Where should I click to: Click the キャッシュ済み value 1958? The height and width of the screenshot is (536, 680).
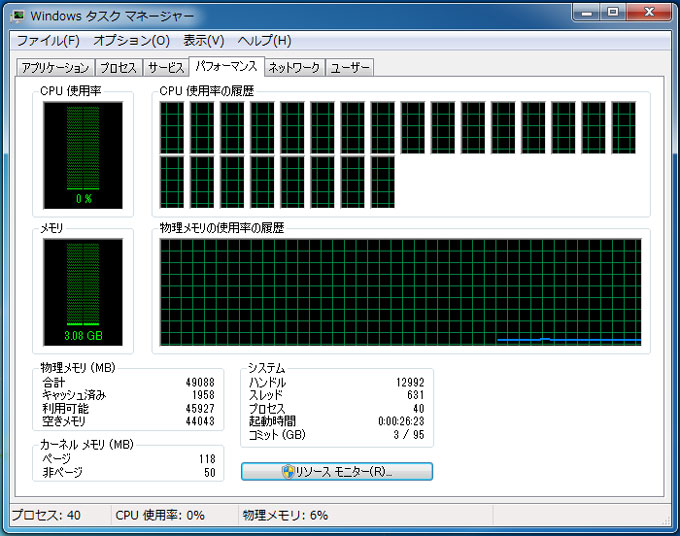point(203,395)
